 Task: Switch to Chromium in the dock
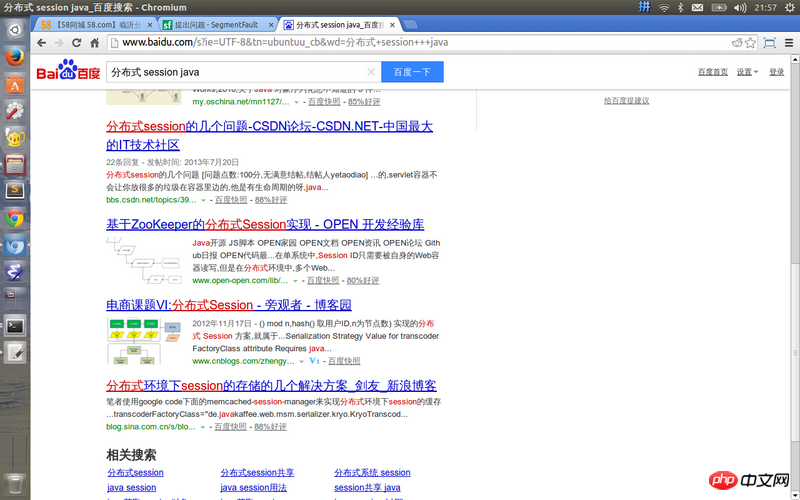[x=15, y=245]
